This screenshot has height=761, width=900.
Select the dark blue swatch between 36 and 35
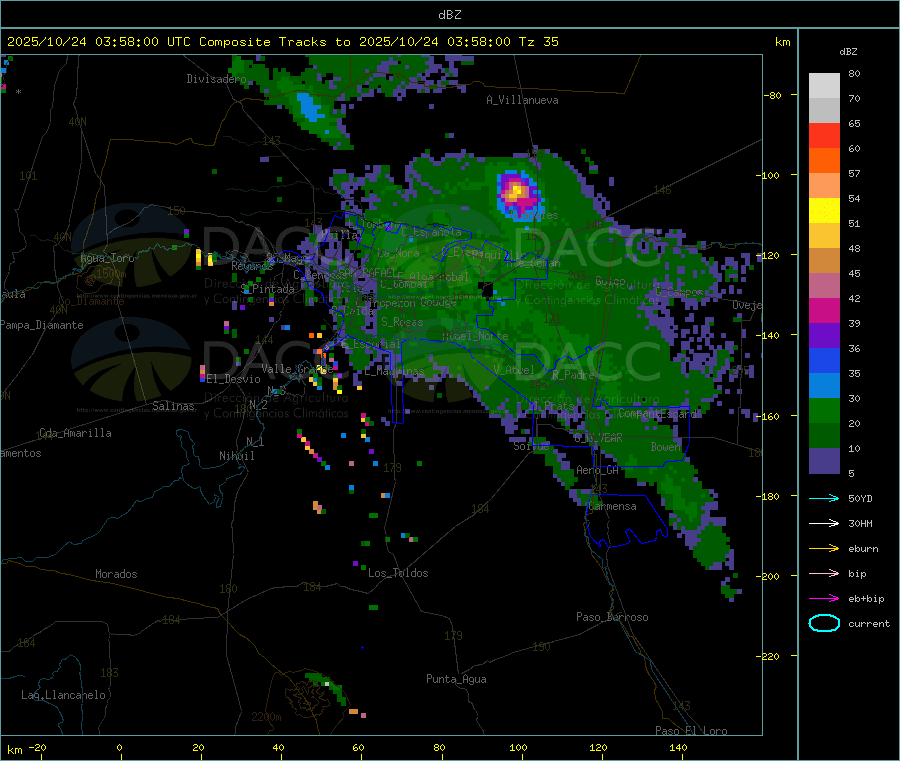[x=824, y=360]
